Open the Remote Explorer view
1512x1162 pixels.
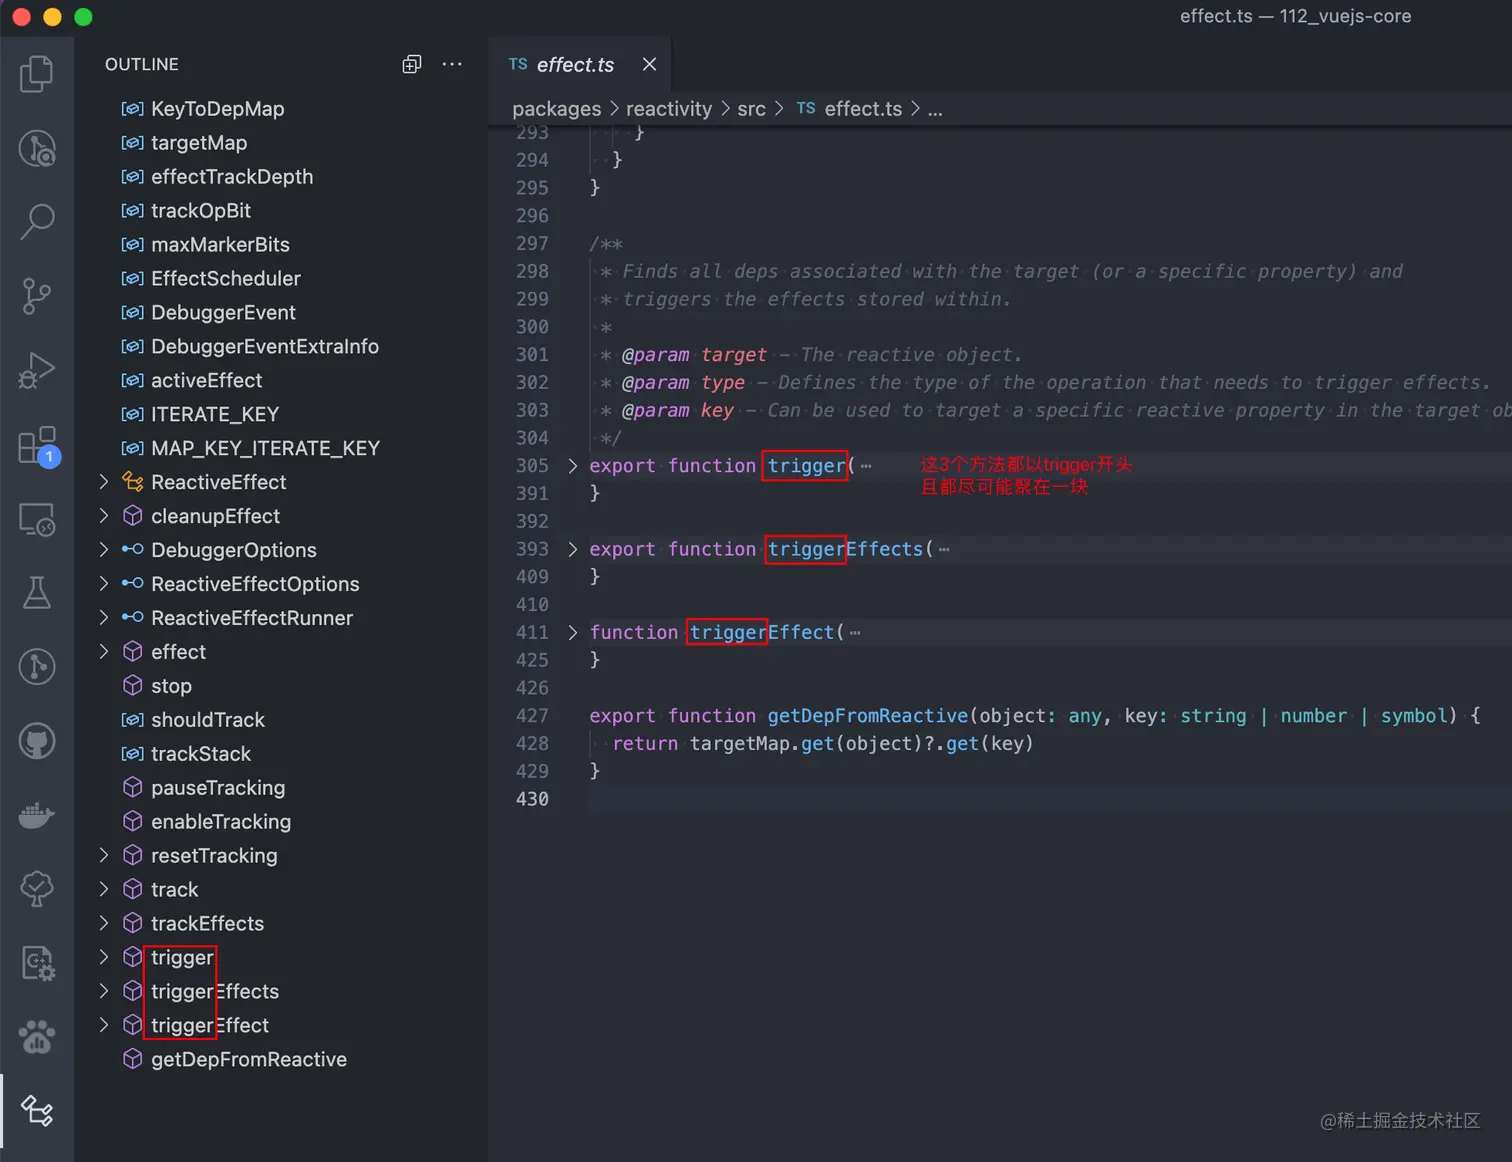point(37,519)
